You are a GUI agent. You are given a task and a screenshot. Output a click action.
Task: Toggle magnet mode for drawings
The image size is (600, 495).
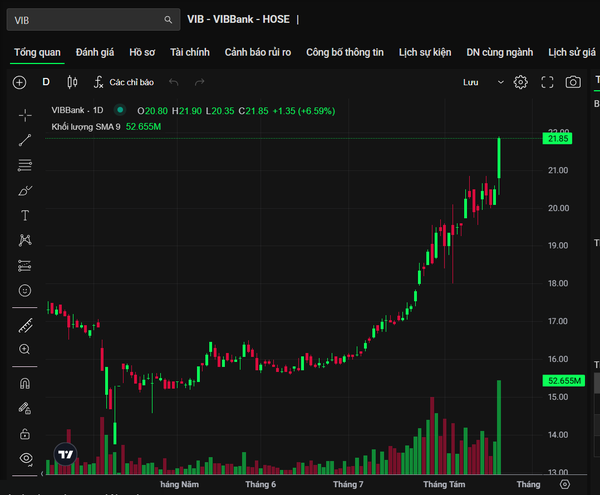pos(25,383)
